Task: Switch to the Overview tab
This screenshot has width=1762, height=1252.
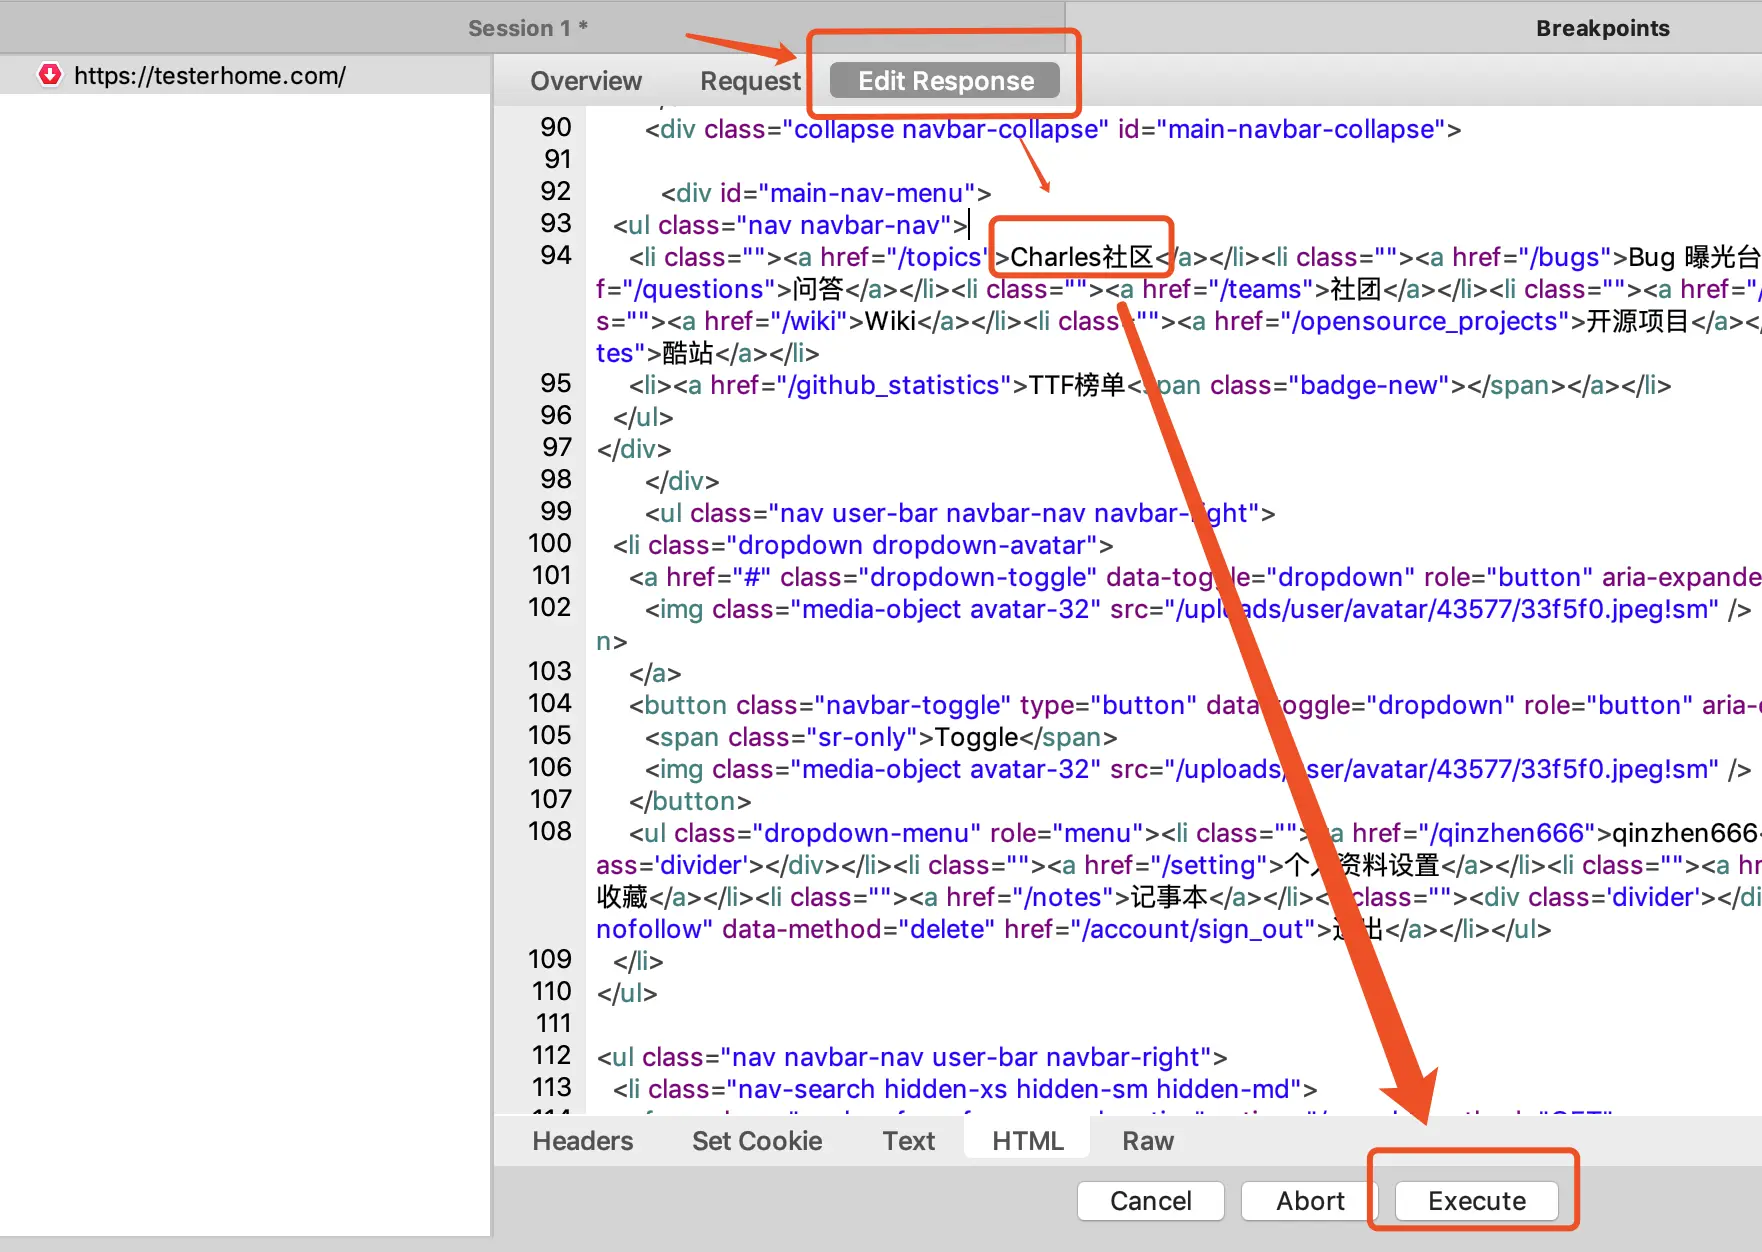Action: tap(586, 81)
